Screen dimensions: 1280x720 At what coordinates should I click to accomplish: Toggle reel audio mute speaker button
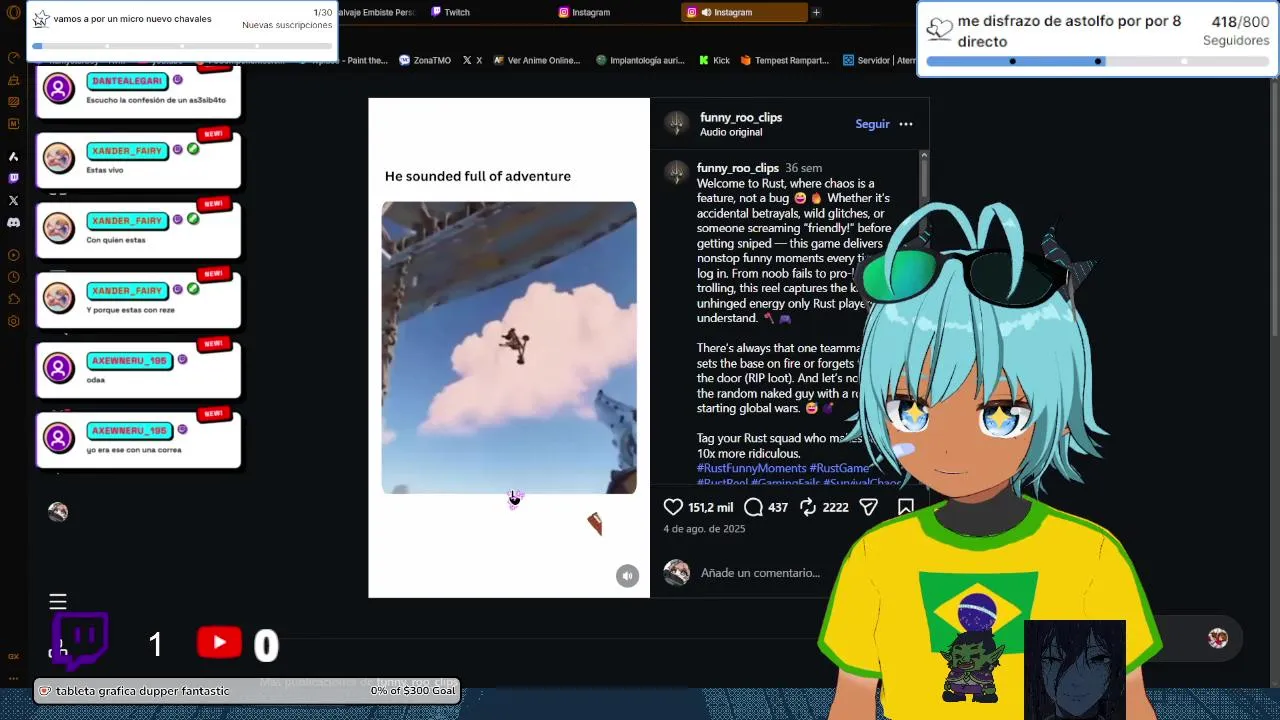tap(627, 575)
